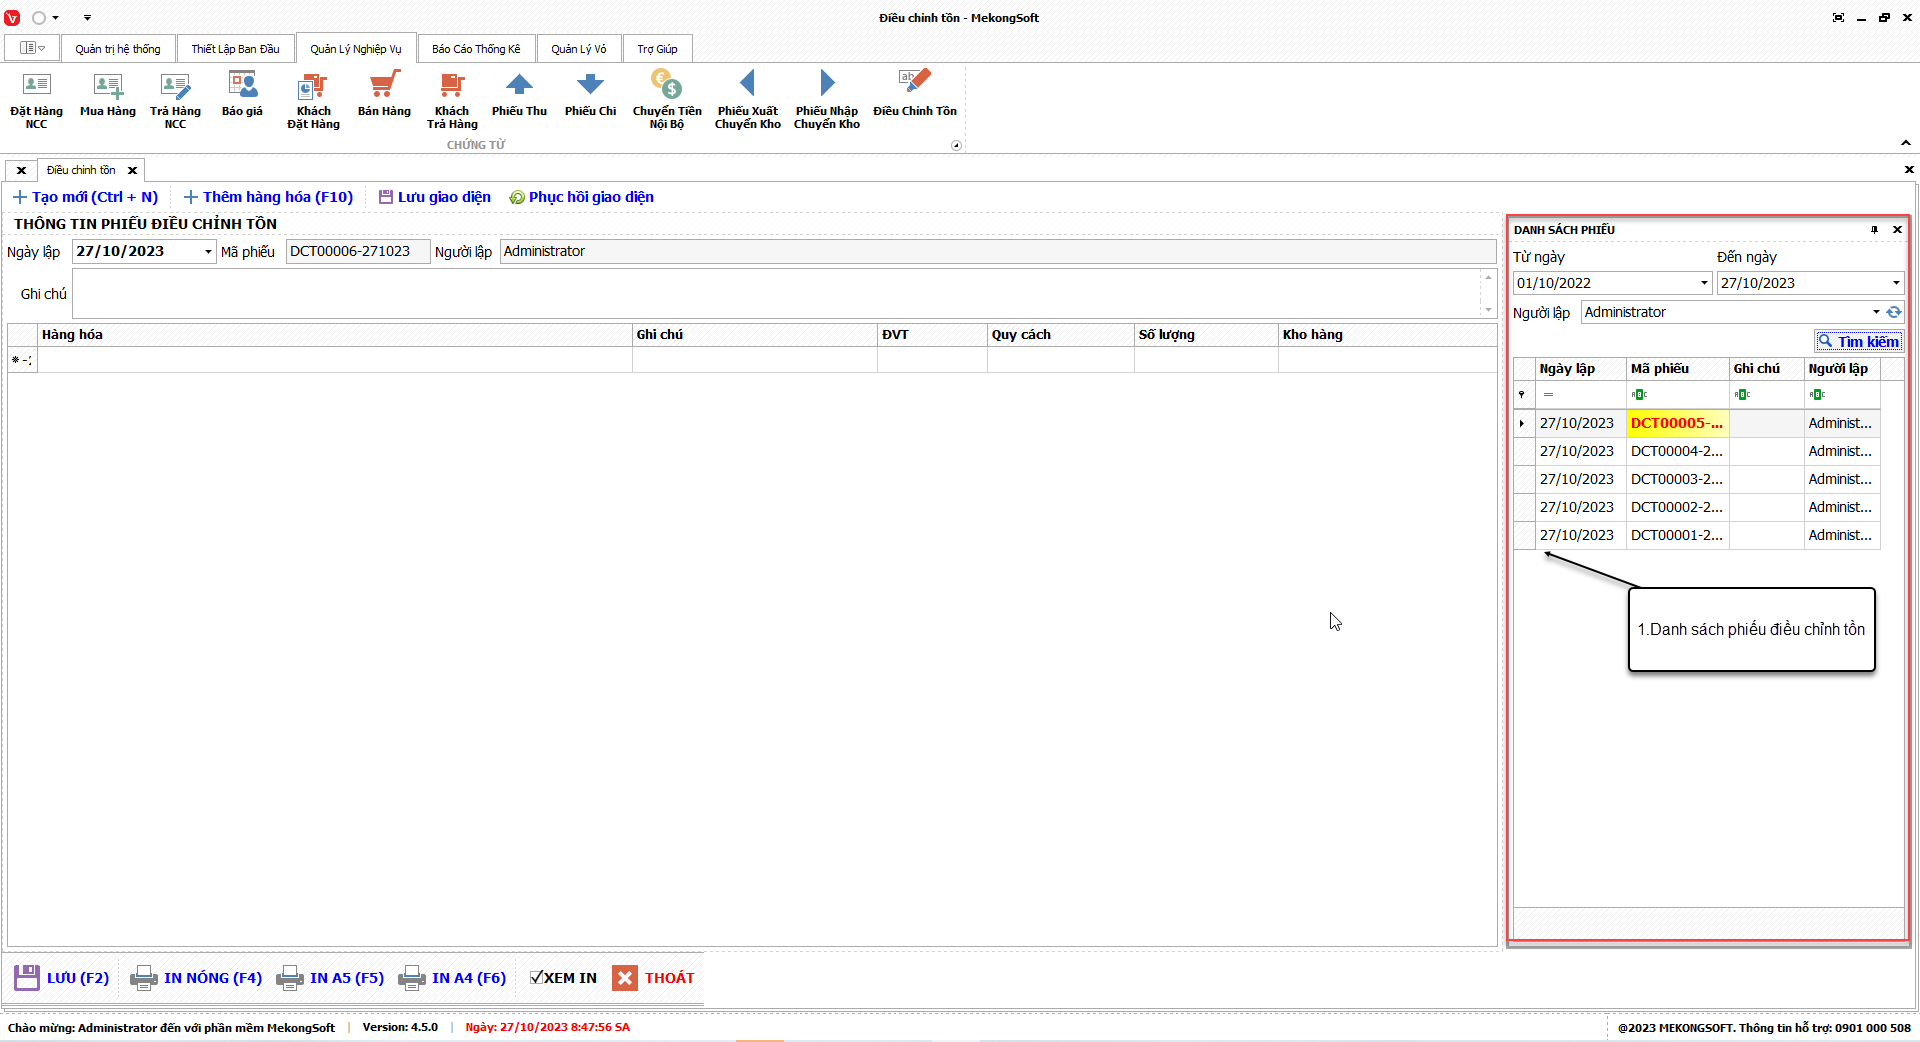Click the Ngày lập filter equals operator icon
1920x1042 pixels.
1548,395
